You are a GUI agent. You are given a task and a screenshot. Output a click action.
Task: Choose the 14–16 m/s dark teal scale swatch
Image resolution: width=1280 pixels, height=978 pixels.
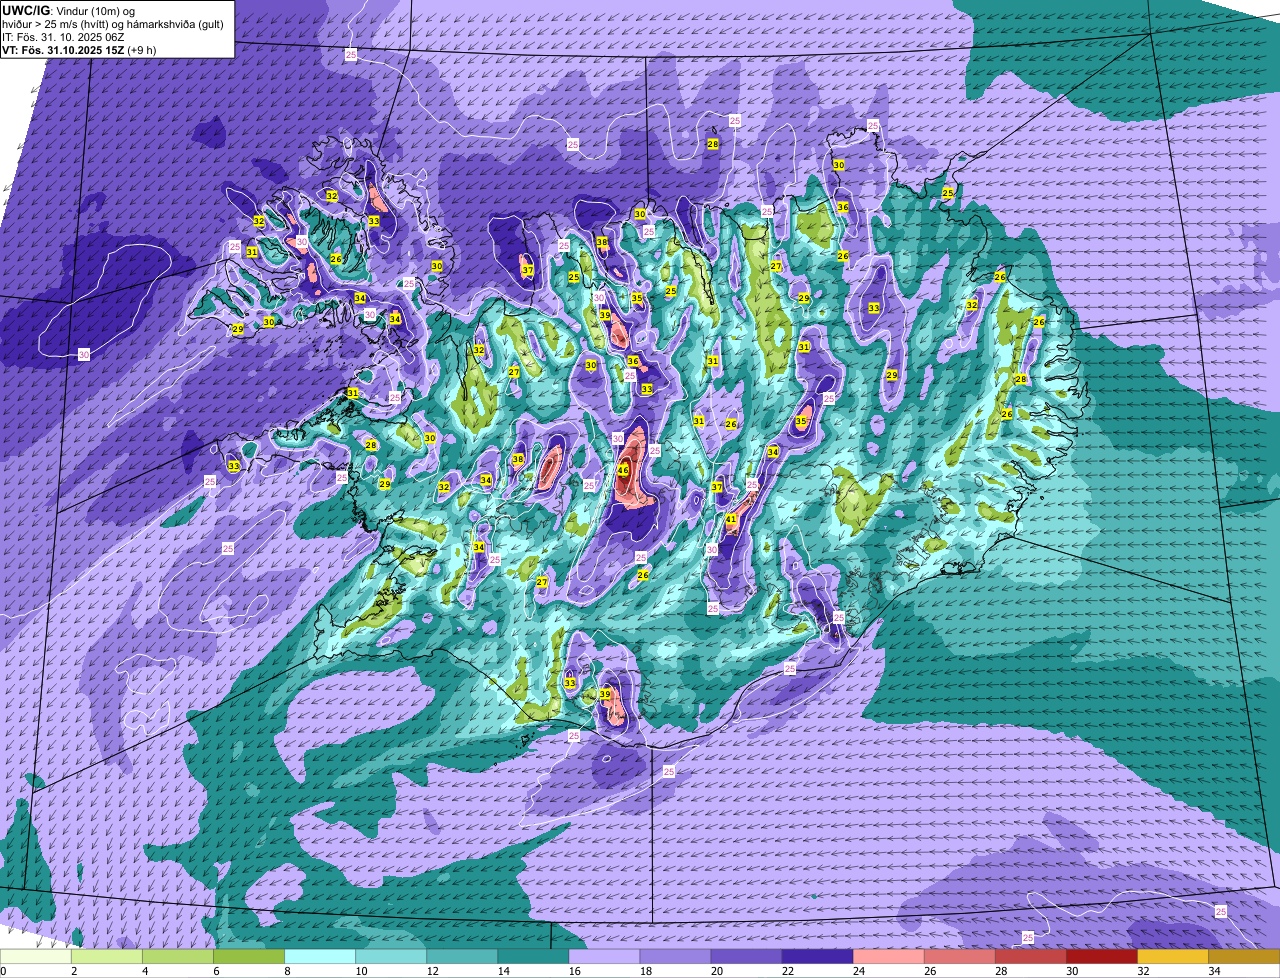point(533,957)
